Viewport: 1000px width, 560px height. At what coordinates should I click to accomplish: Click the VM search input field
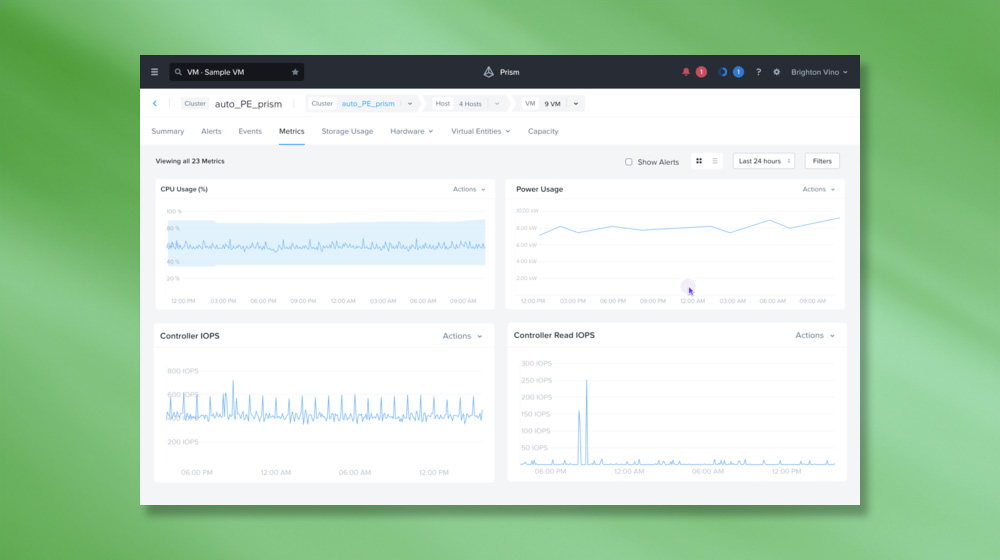(235, 72)
